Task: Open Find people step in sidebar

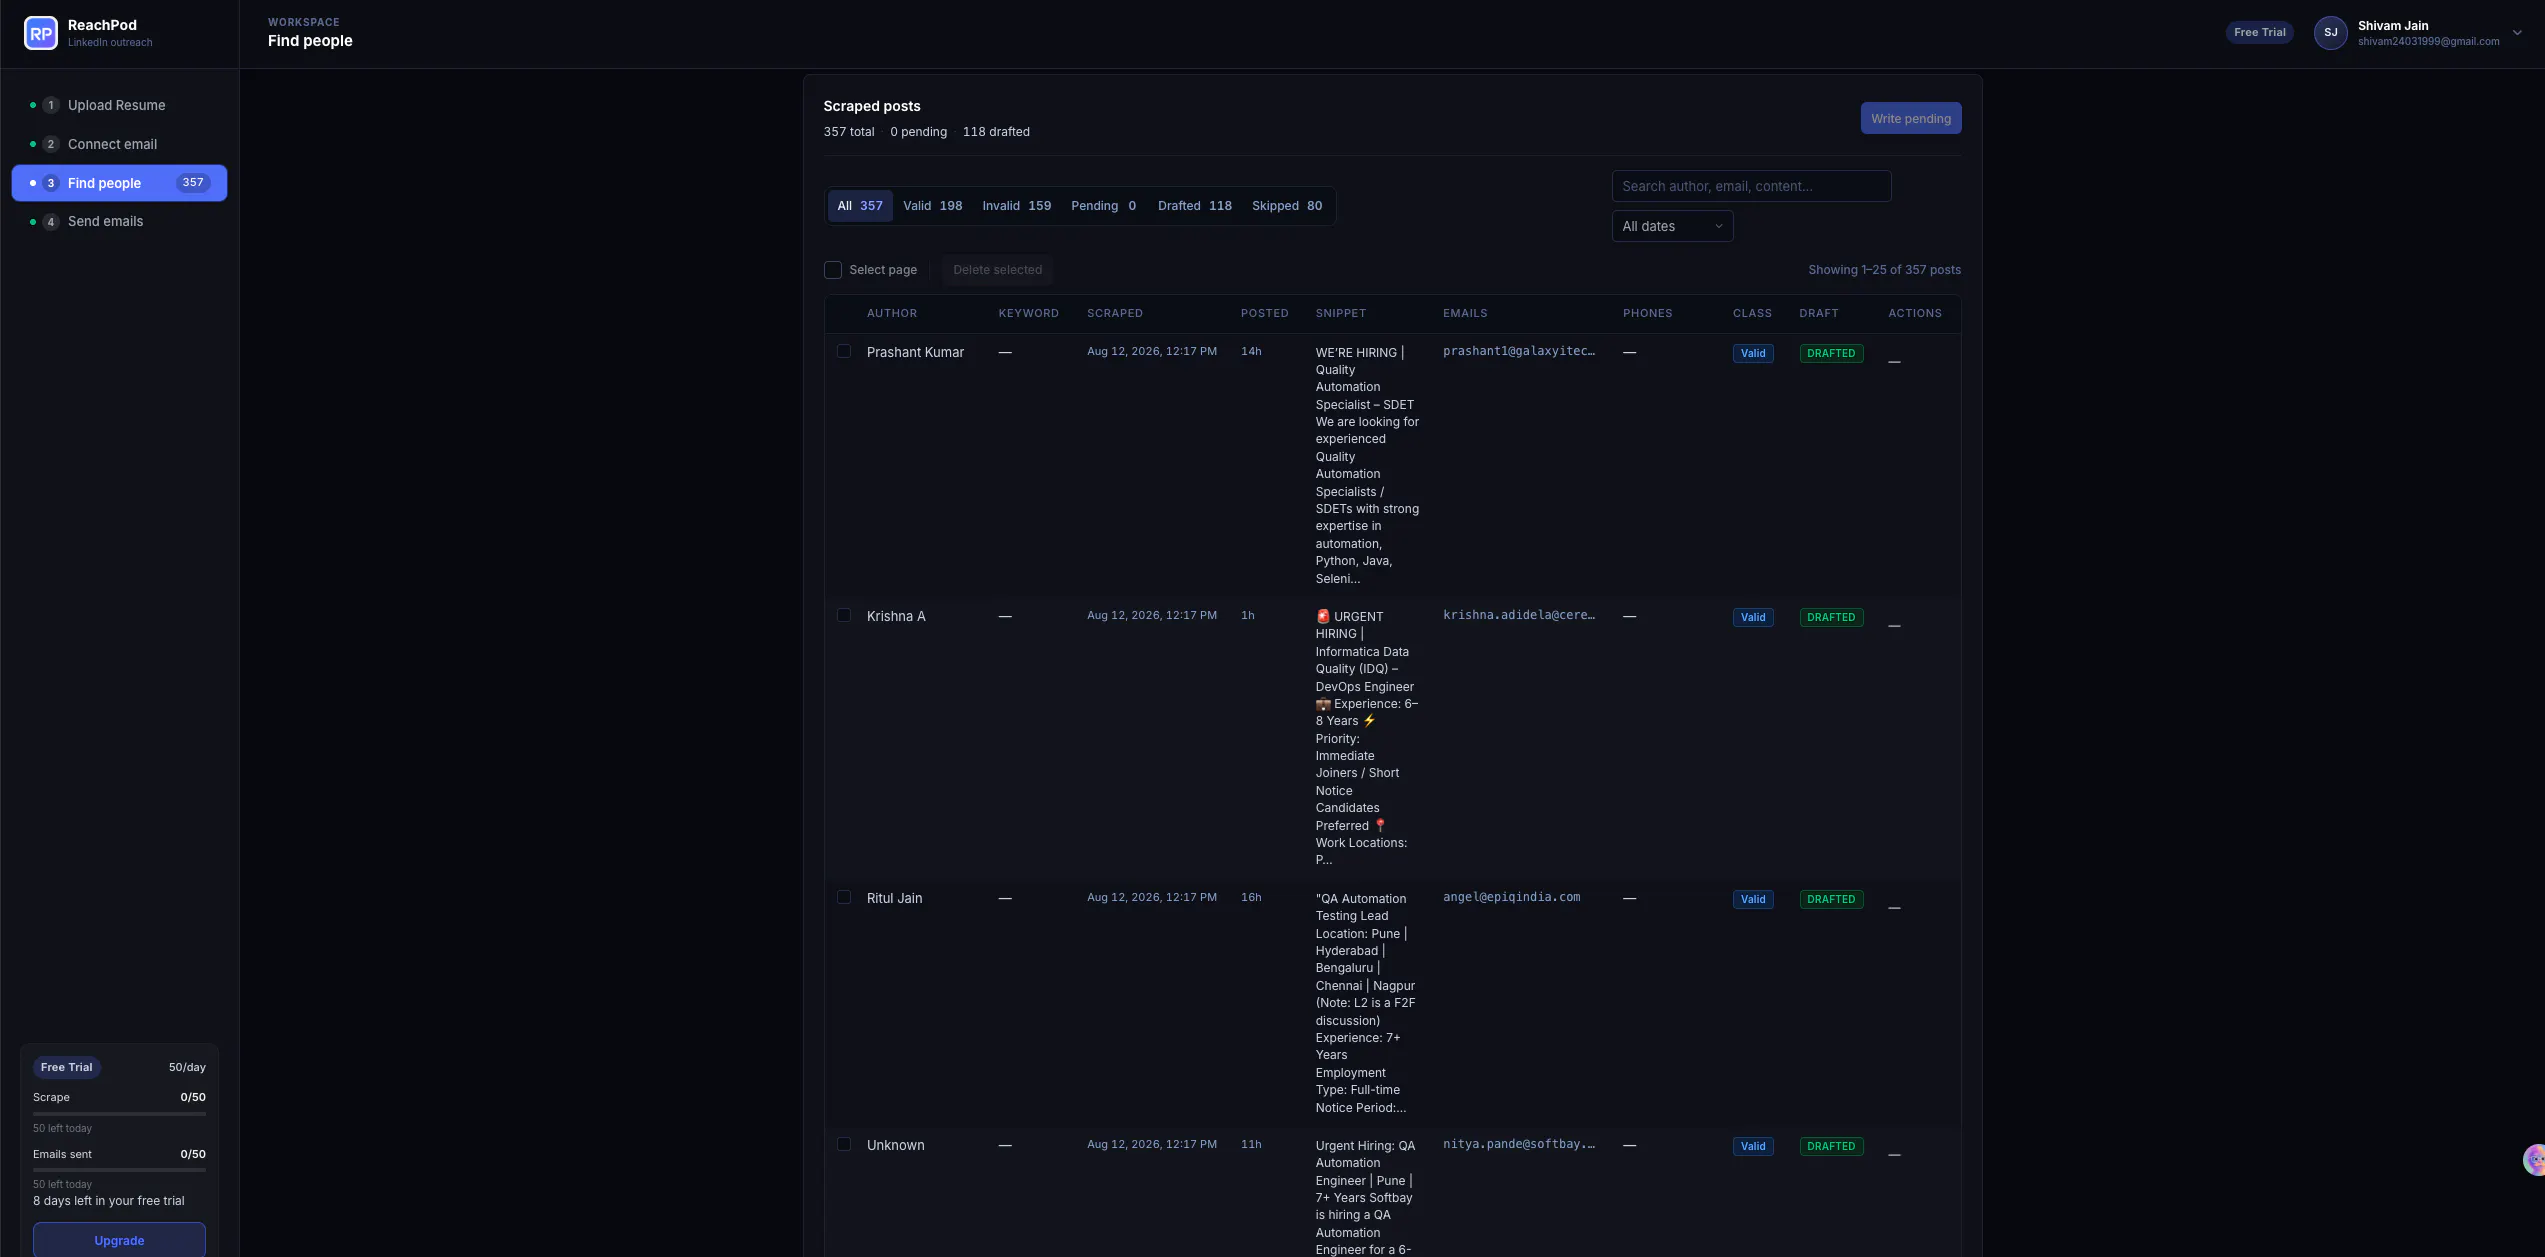Action: point(119,183)
